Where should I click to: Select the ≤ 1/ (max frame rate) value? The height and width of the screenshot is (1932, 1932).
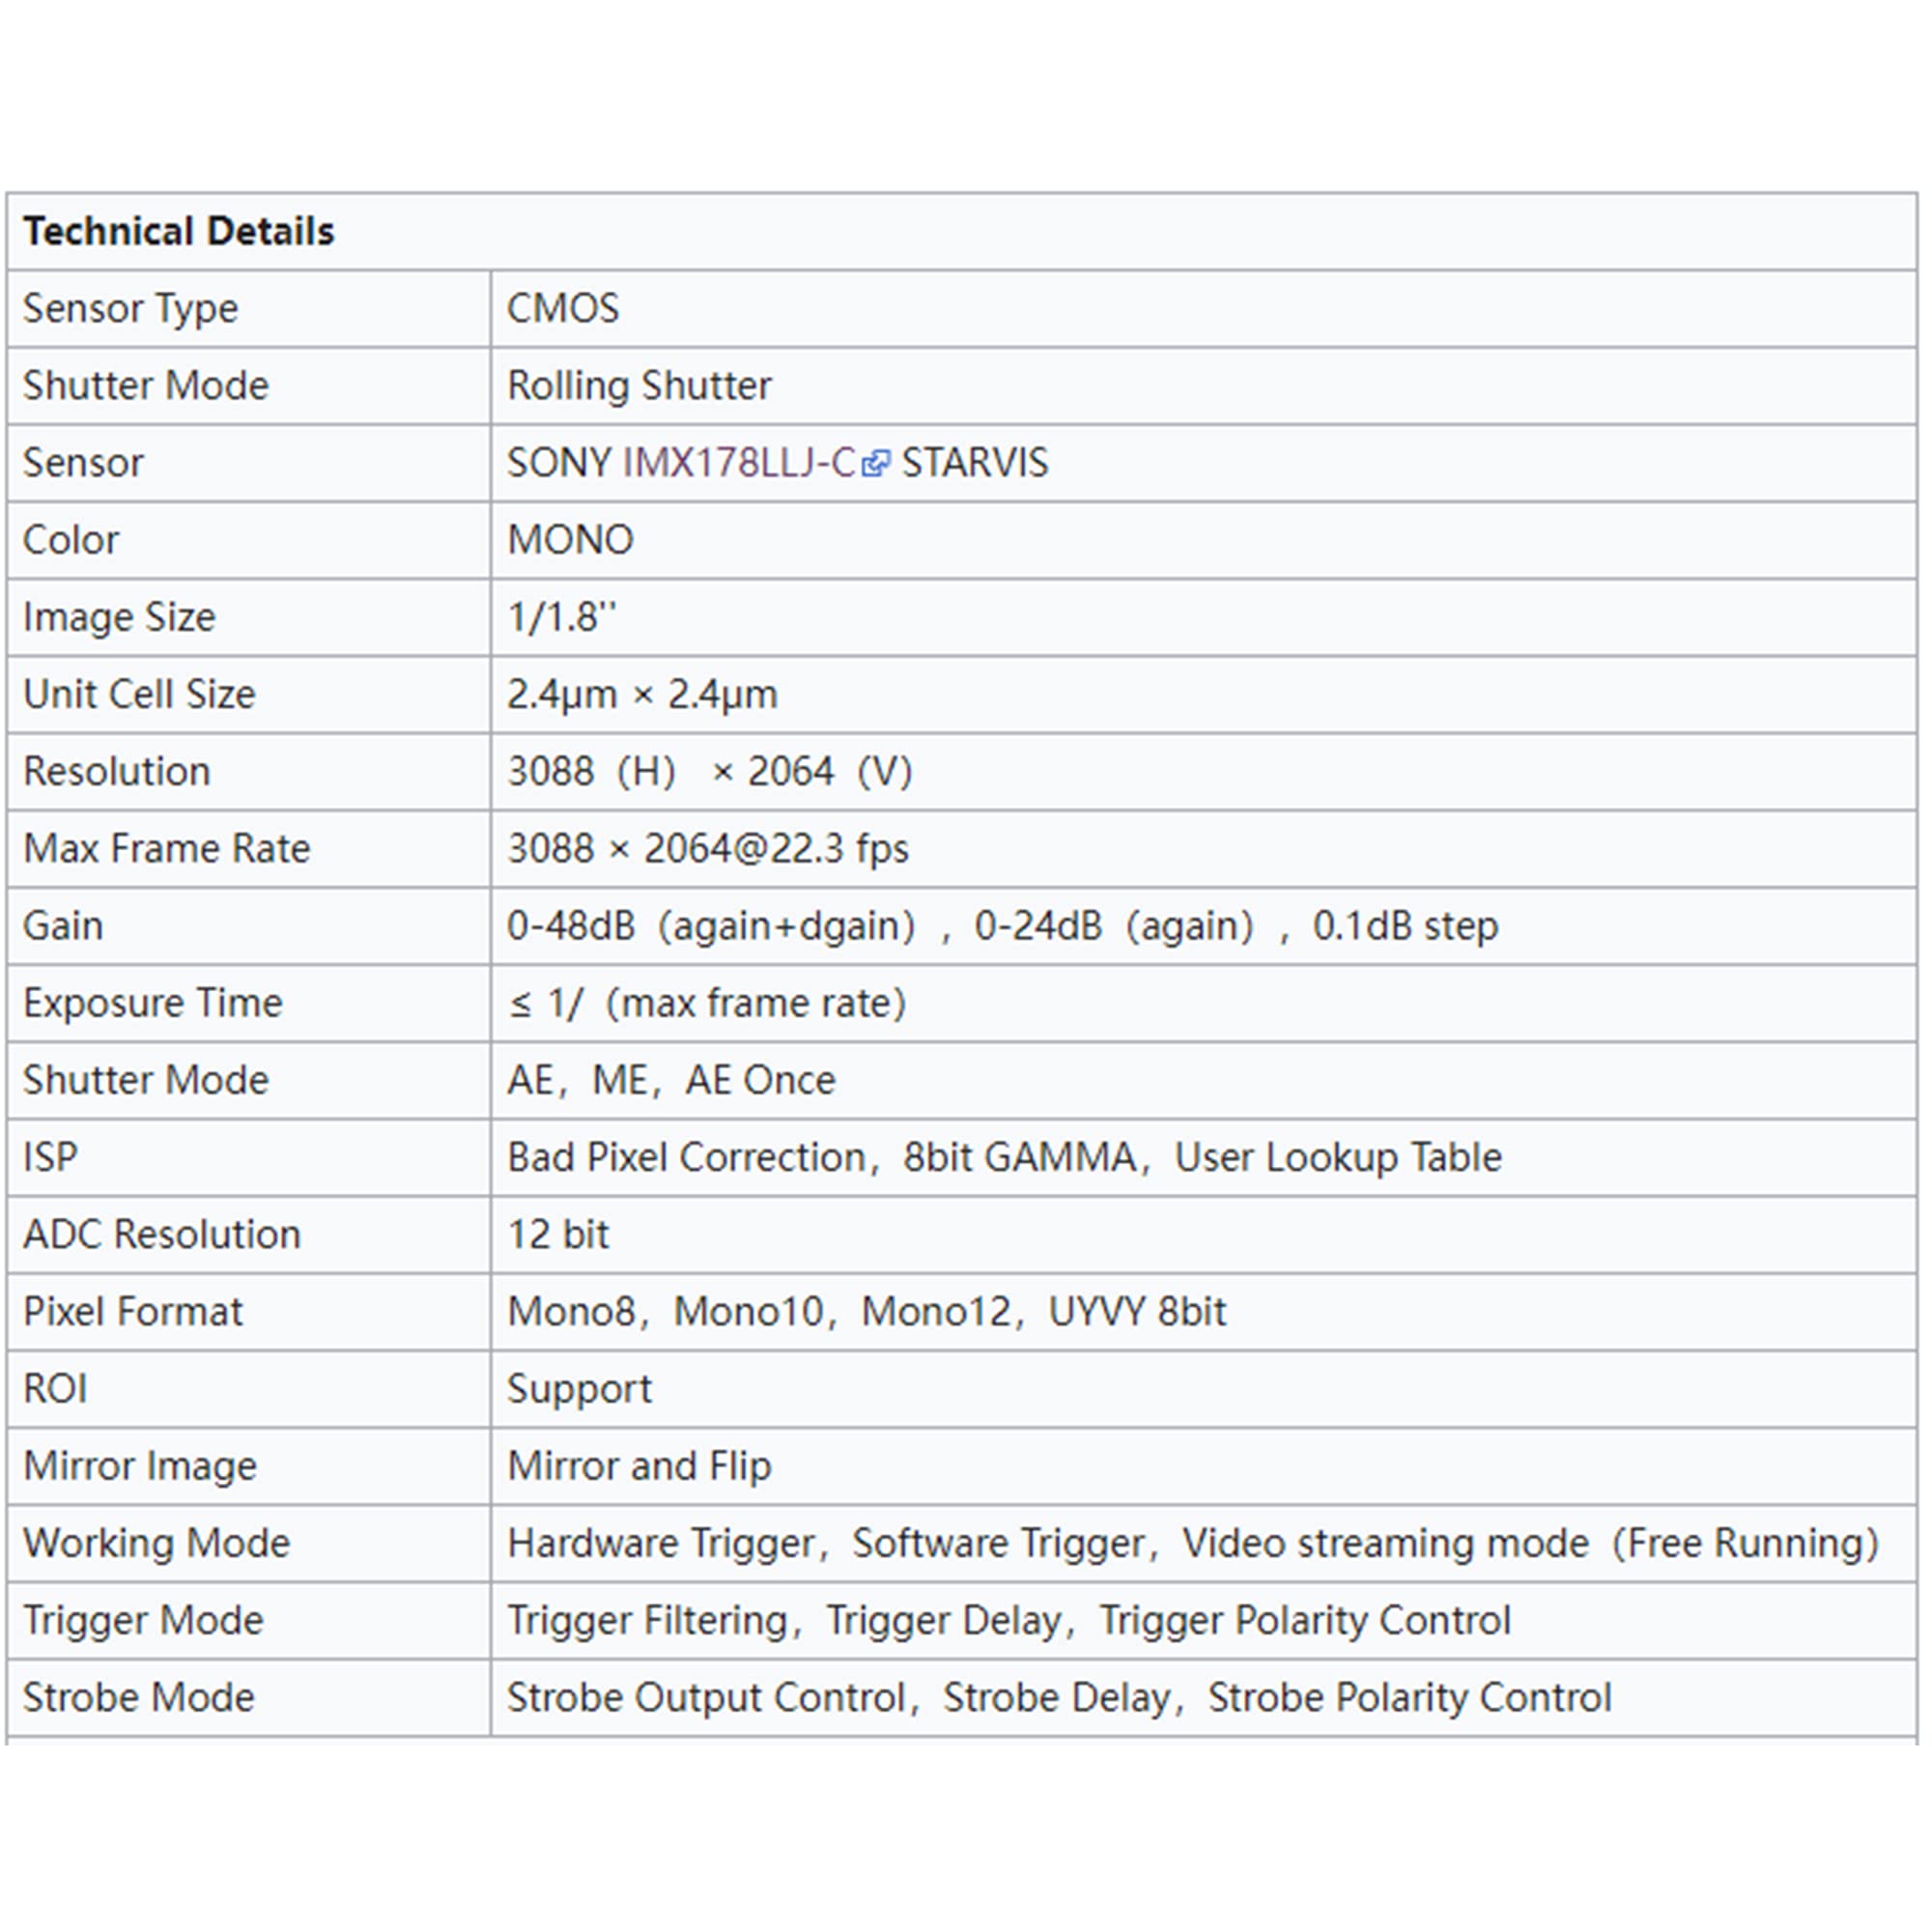point(707,1003)
